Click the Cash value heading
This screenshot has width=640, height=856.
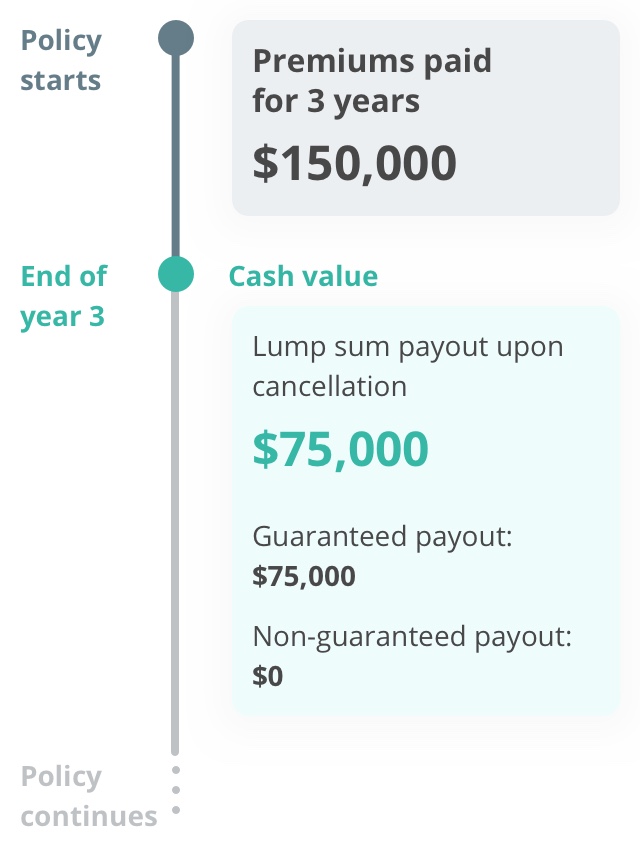click(303, 276)
